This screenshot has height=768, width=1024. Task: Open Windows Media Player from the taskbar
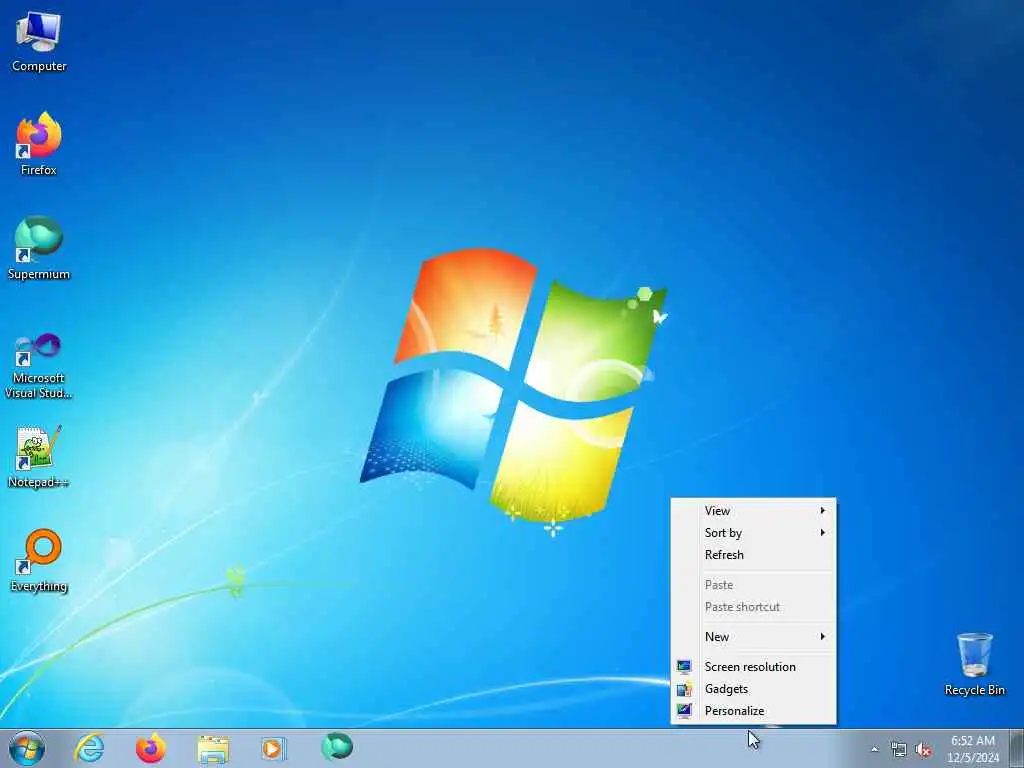274,748
